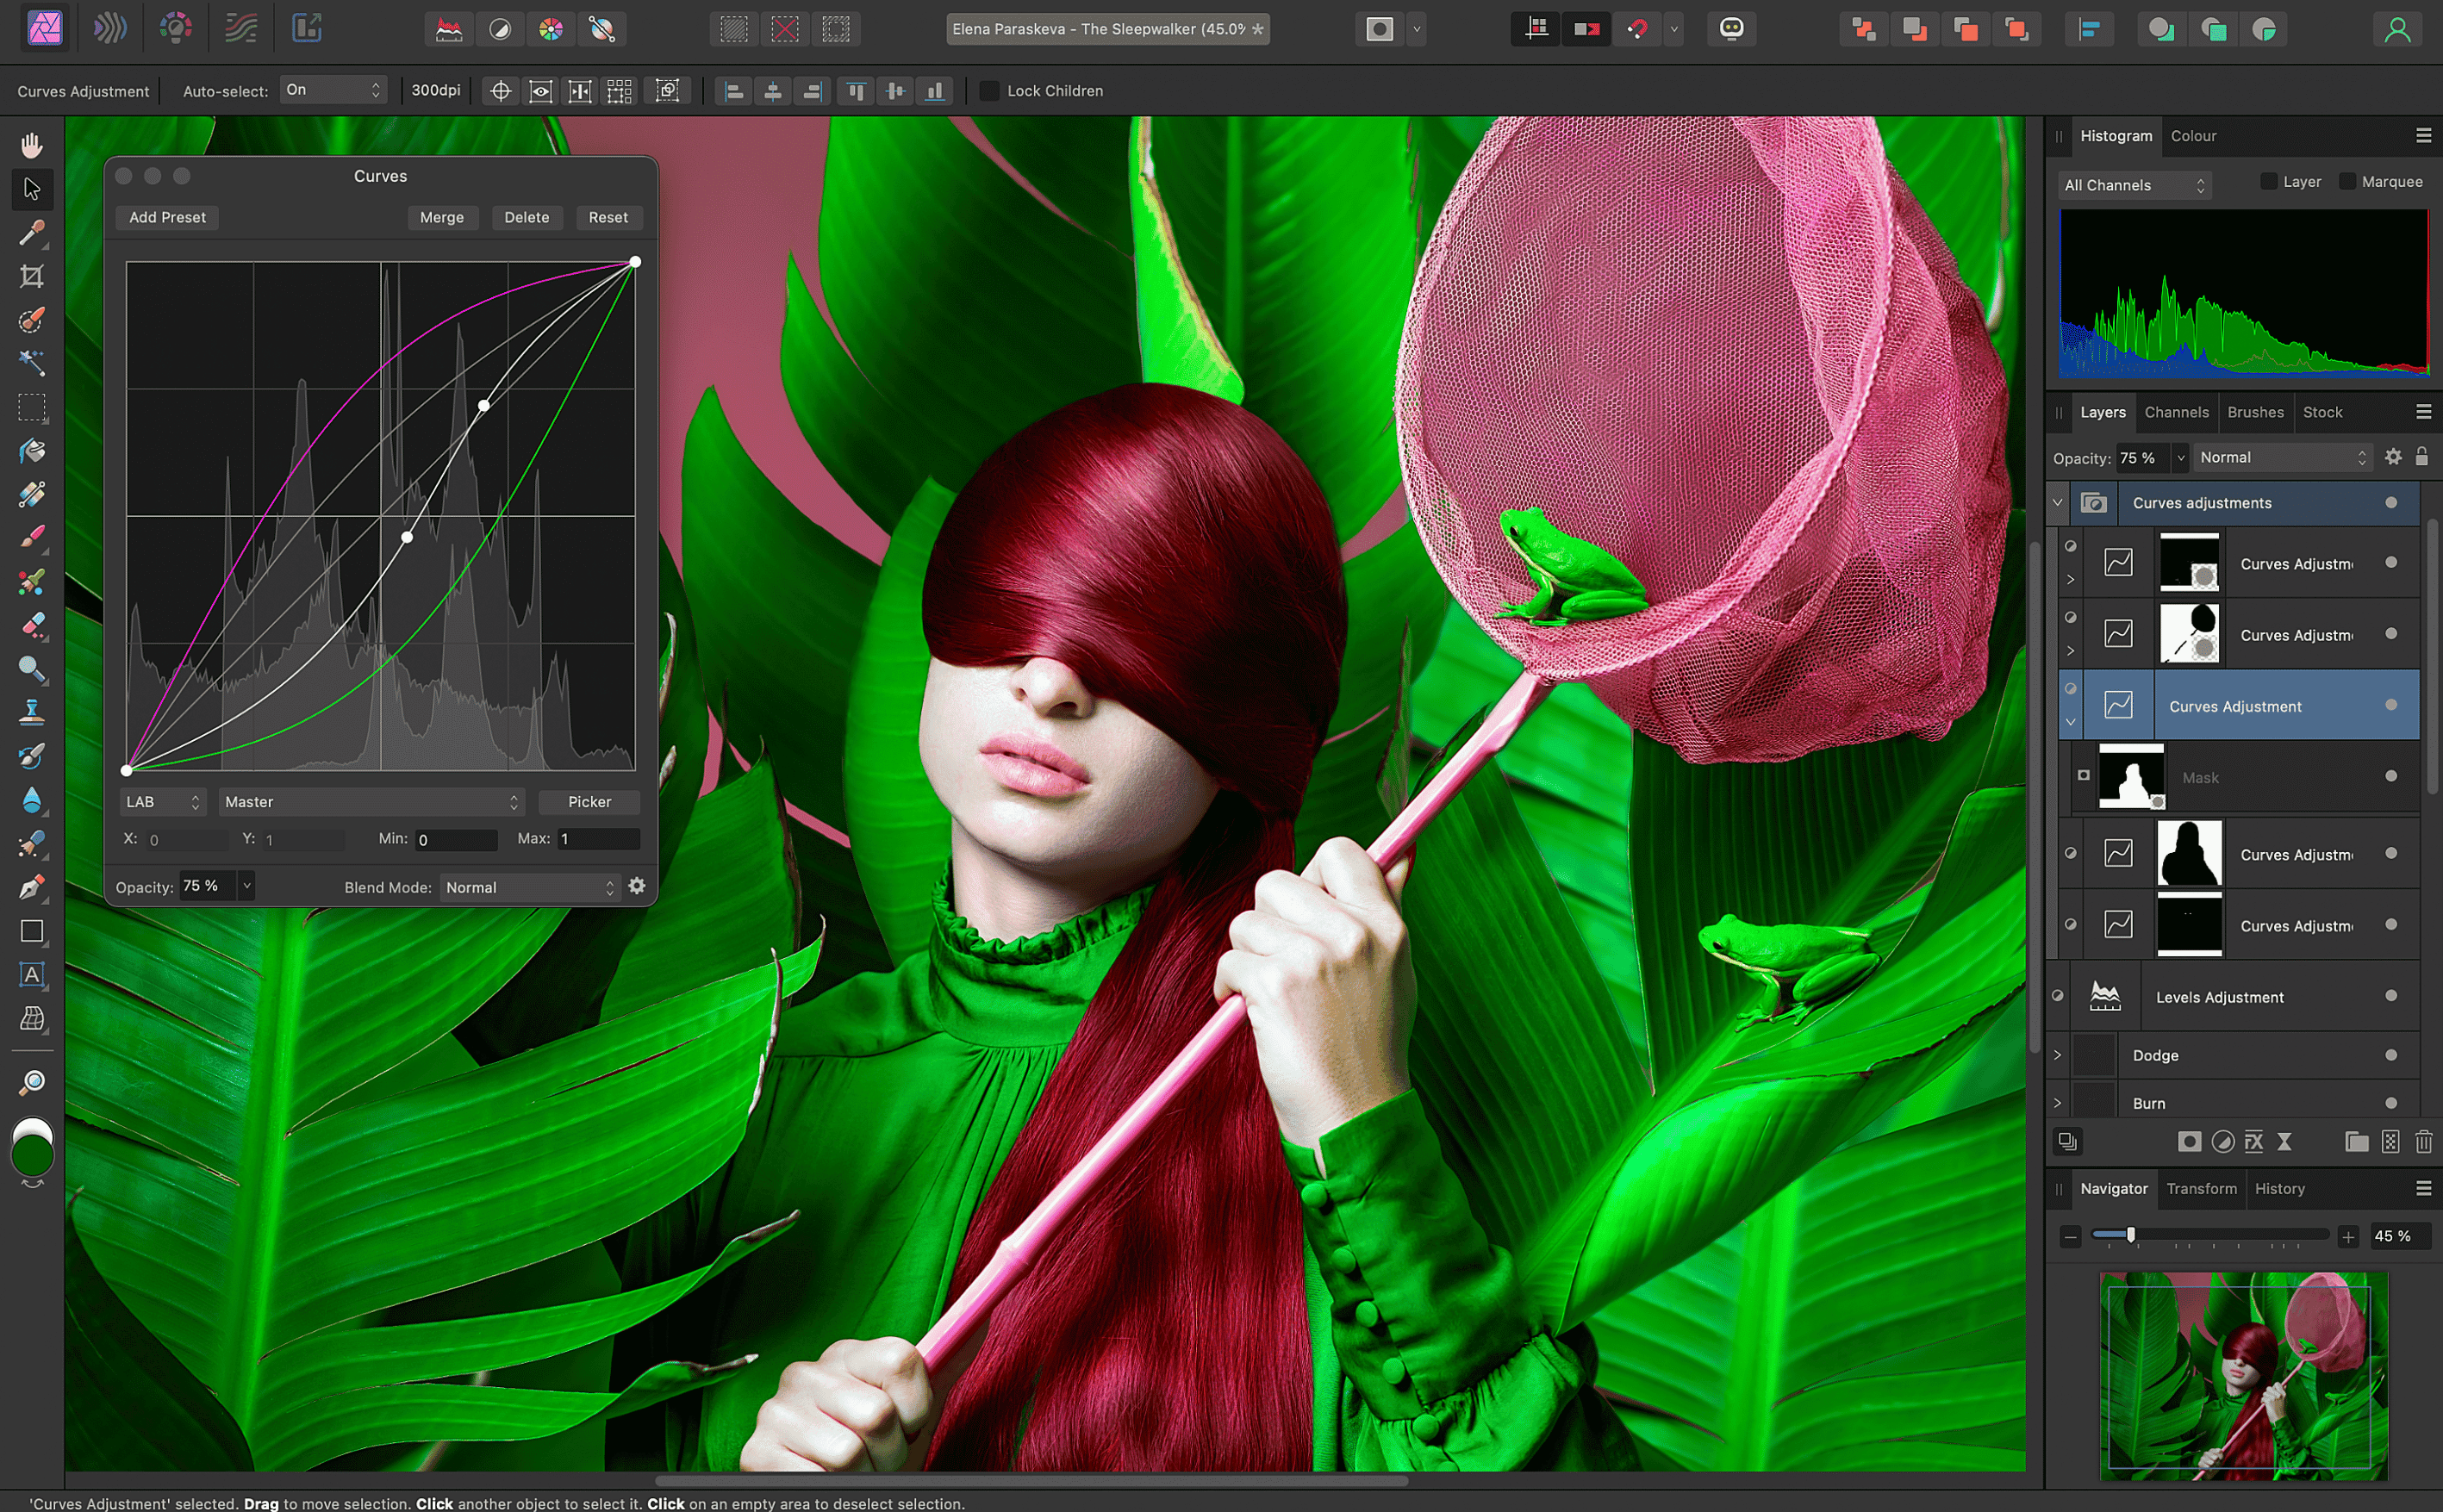This screenshot has height=1512, width=2443.
Task: Click the Add Preset button in the Curves dialog
Action: [166, 217]
